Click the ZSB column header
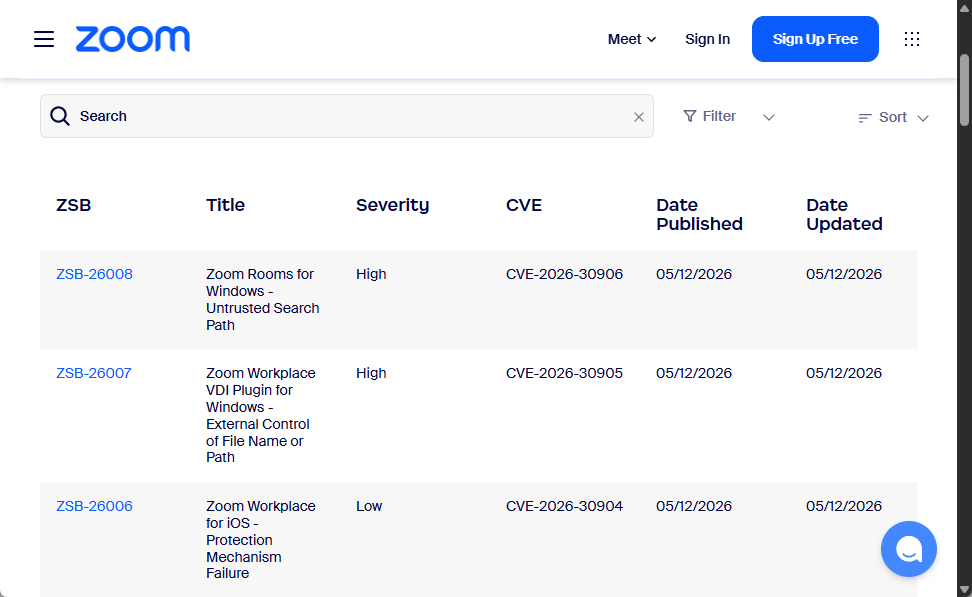This screenshot has width=972, height=597. pyautogui.click(x=73, y=205)
